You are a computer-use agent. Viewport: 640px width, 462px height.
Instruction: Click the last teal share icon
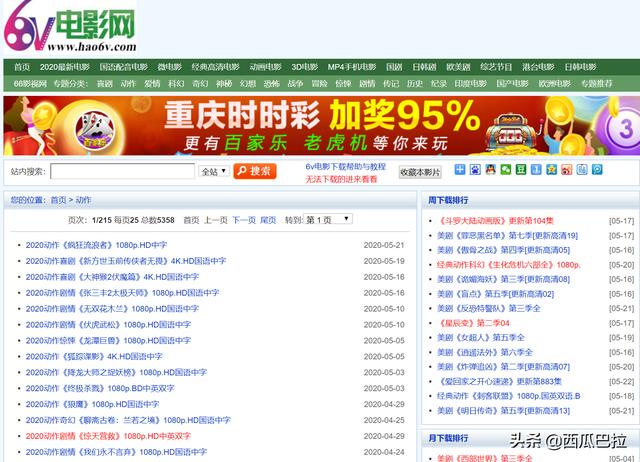coord(597,169)
